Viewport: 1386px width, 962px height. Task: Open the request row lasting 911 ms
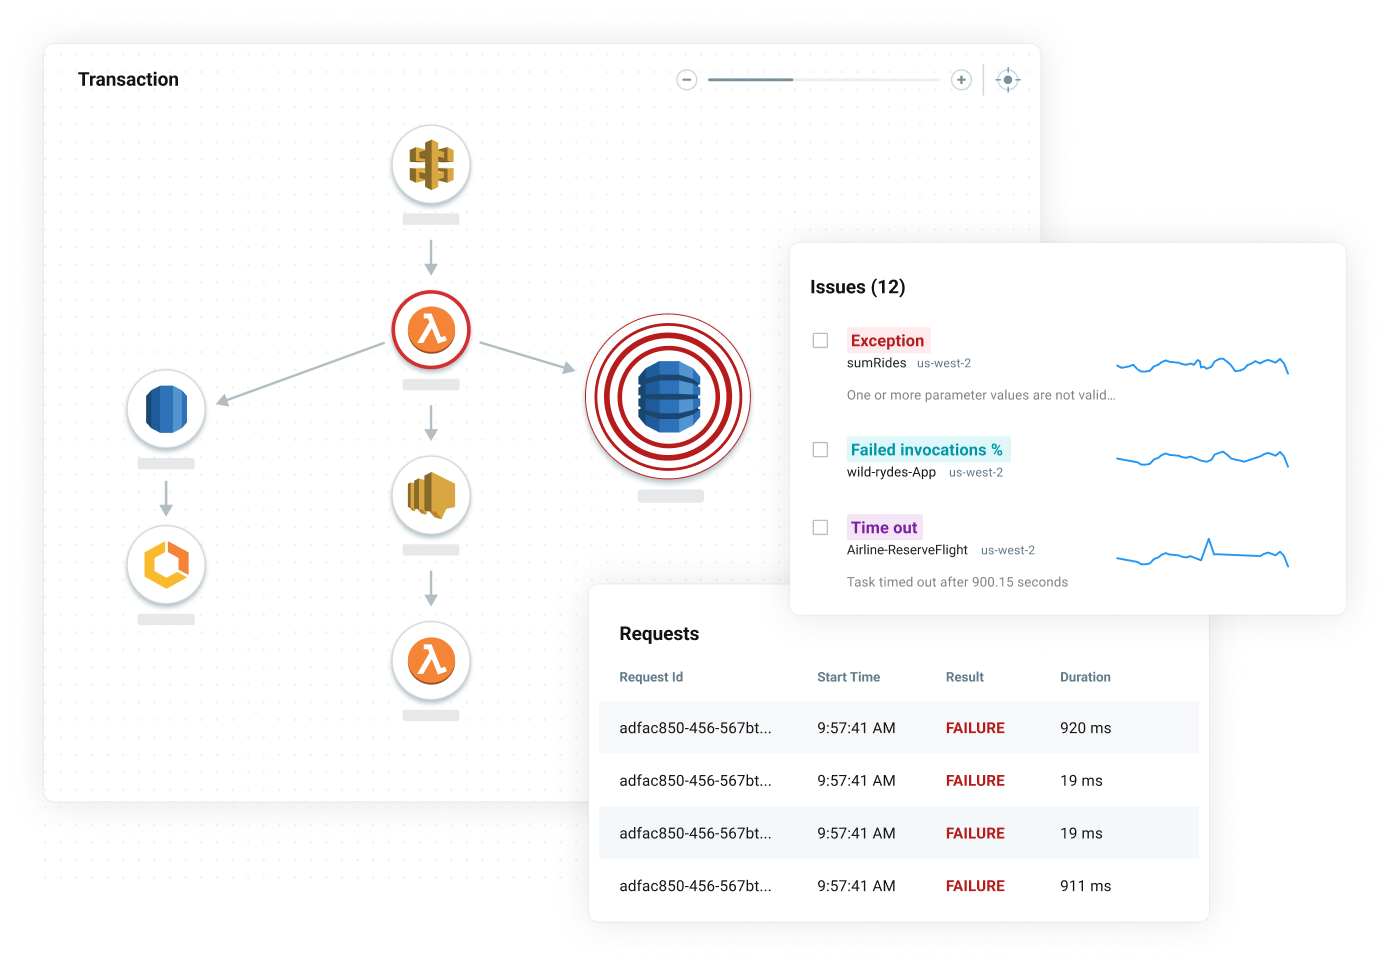click(x=898, y=886)
